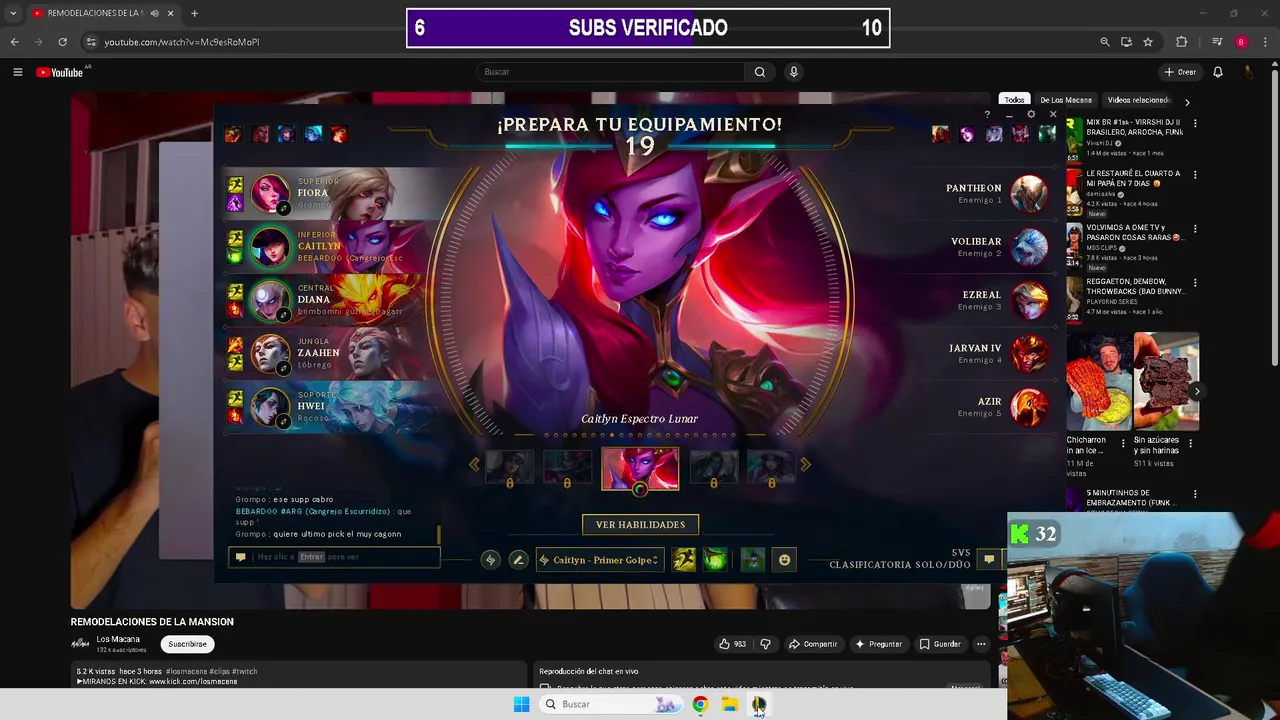The image size is (1280, 720).
Task: Click the Windows taskbar Buscar search box
Action: pos(610,704)
